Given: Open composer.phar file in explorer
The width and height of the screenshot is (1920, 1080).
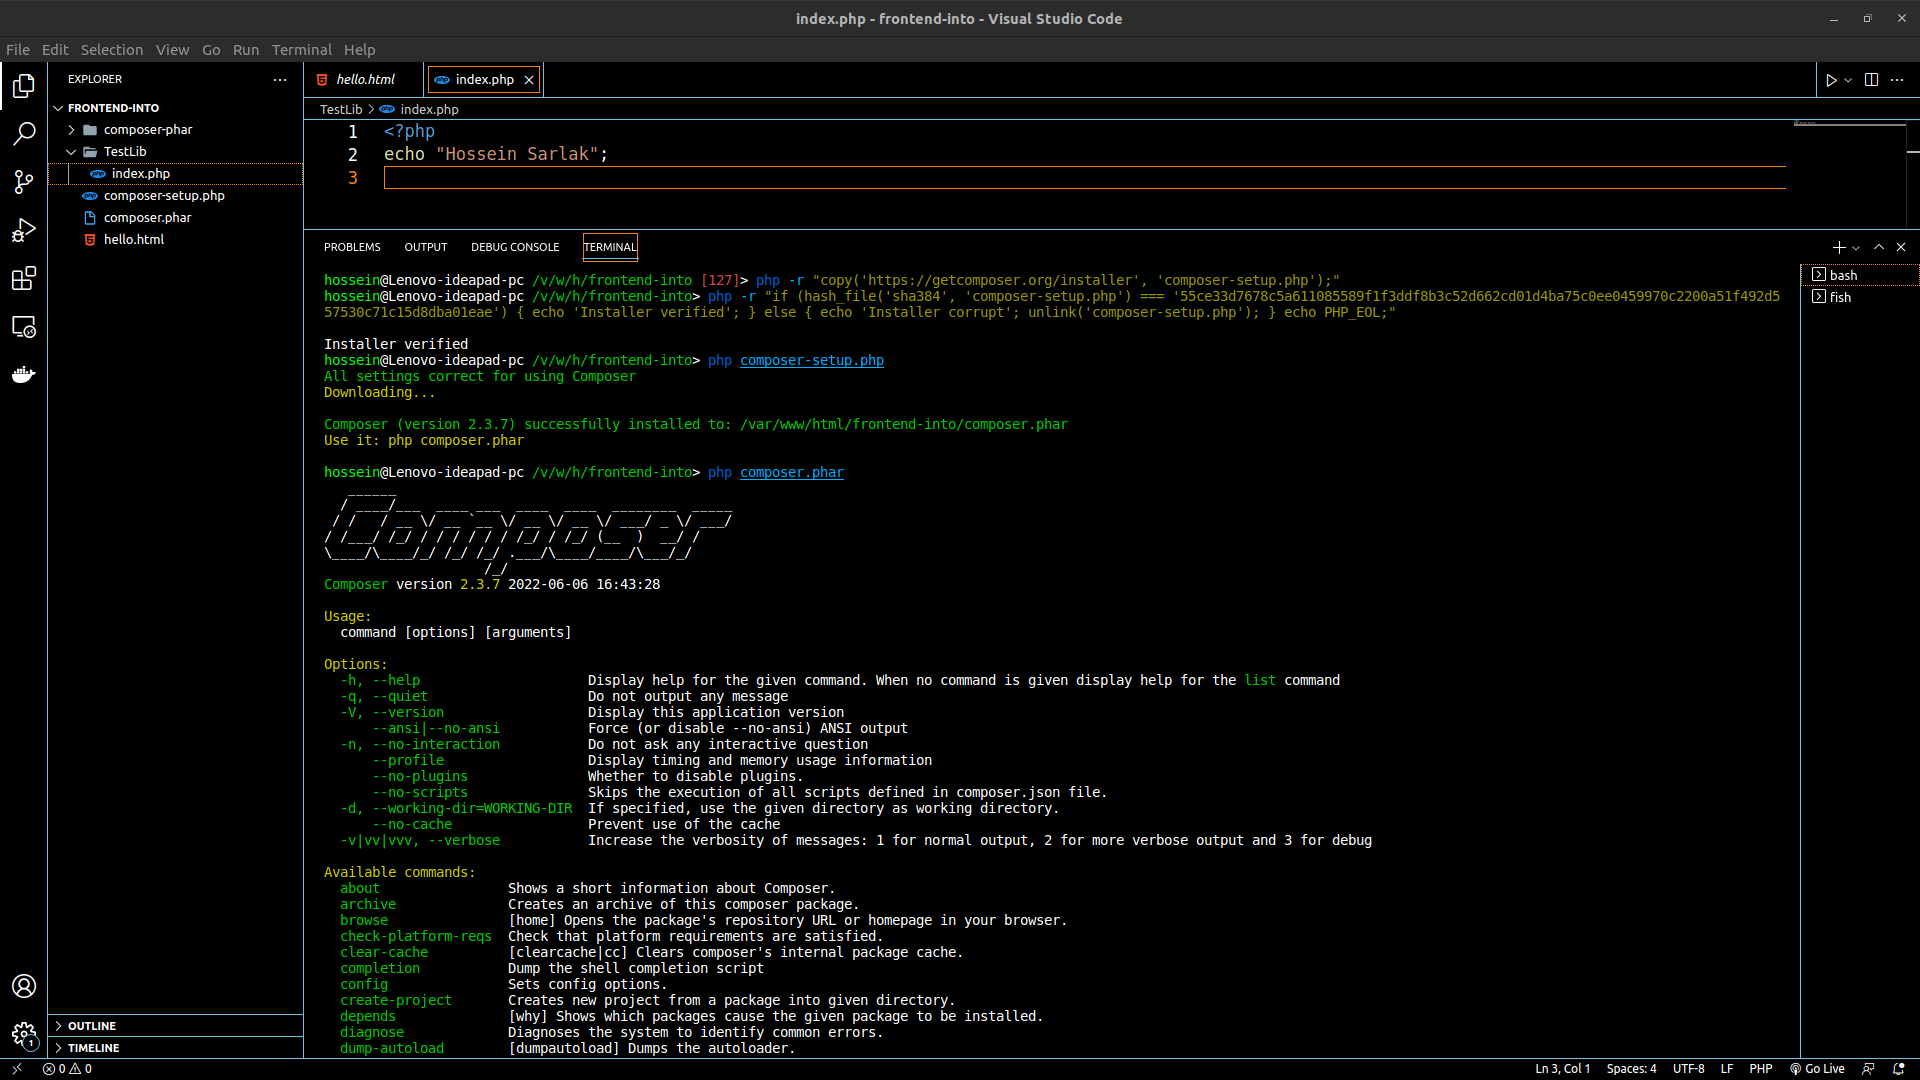Looking at the screenshot, I should pyautogui.click(x=175, y=218).
